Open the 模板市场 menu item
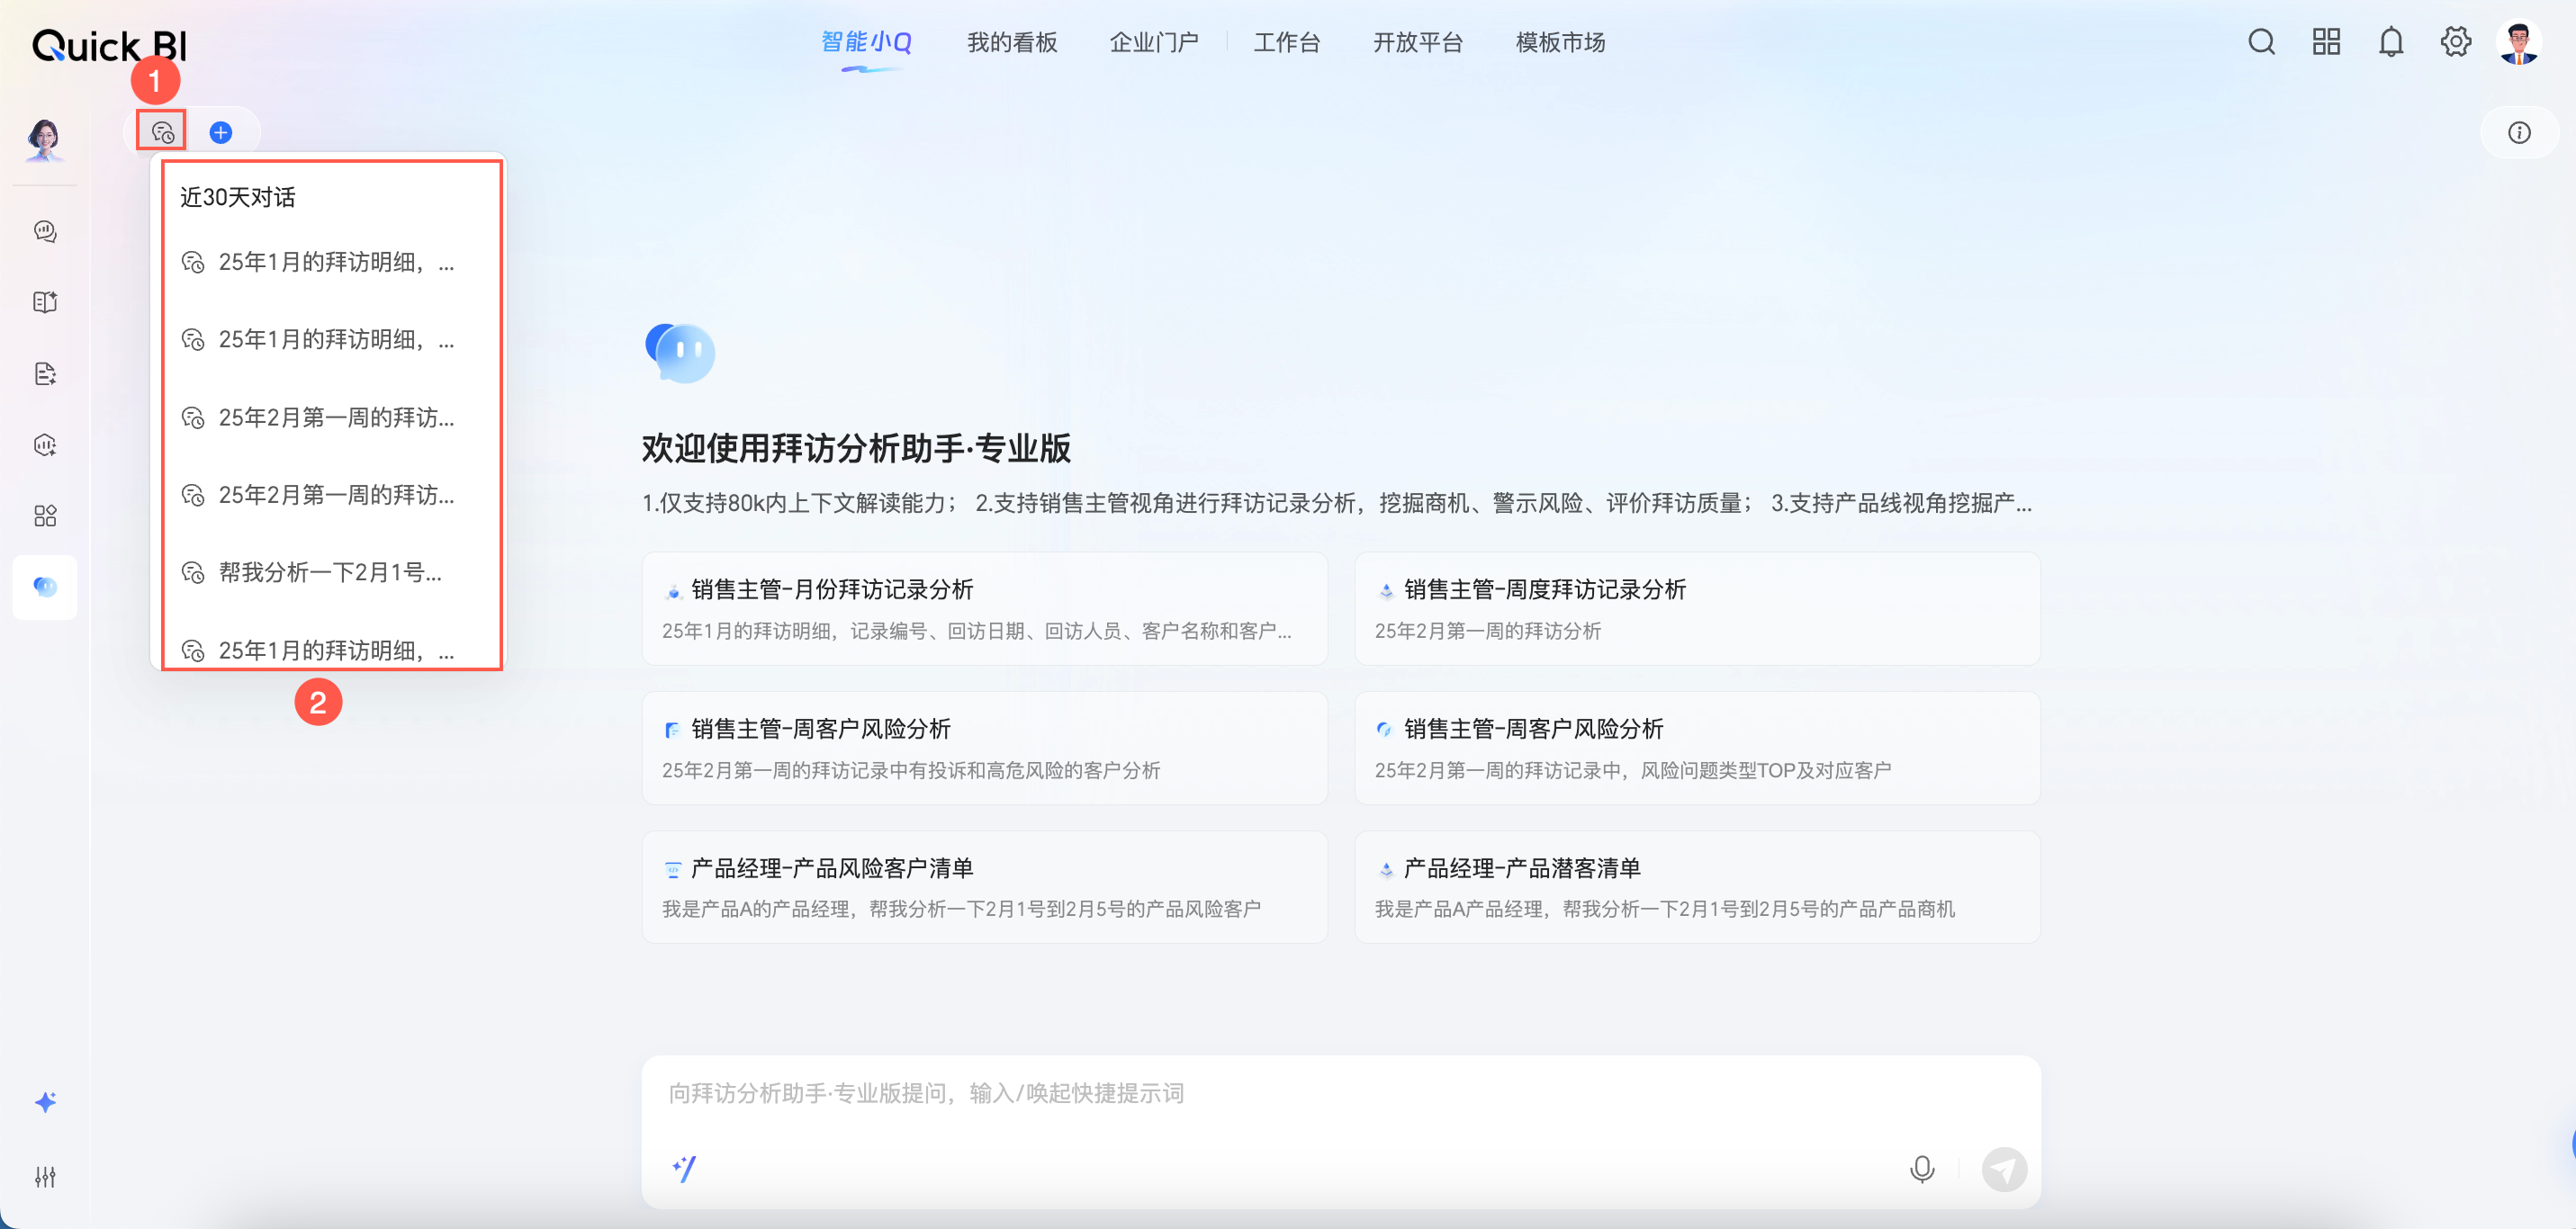This screenshot has height=1229, width=2576. click(x=1559, y=42)
